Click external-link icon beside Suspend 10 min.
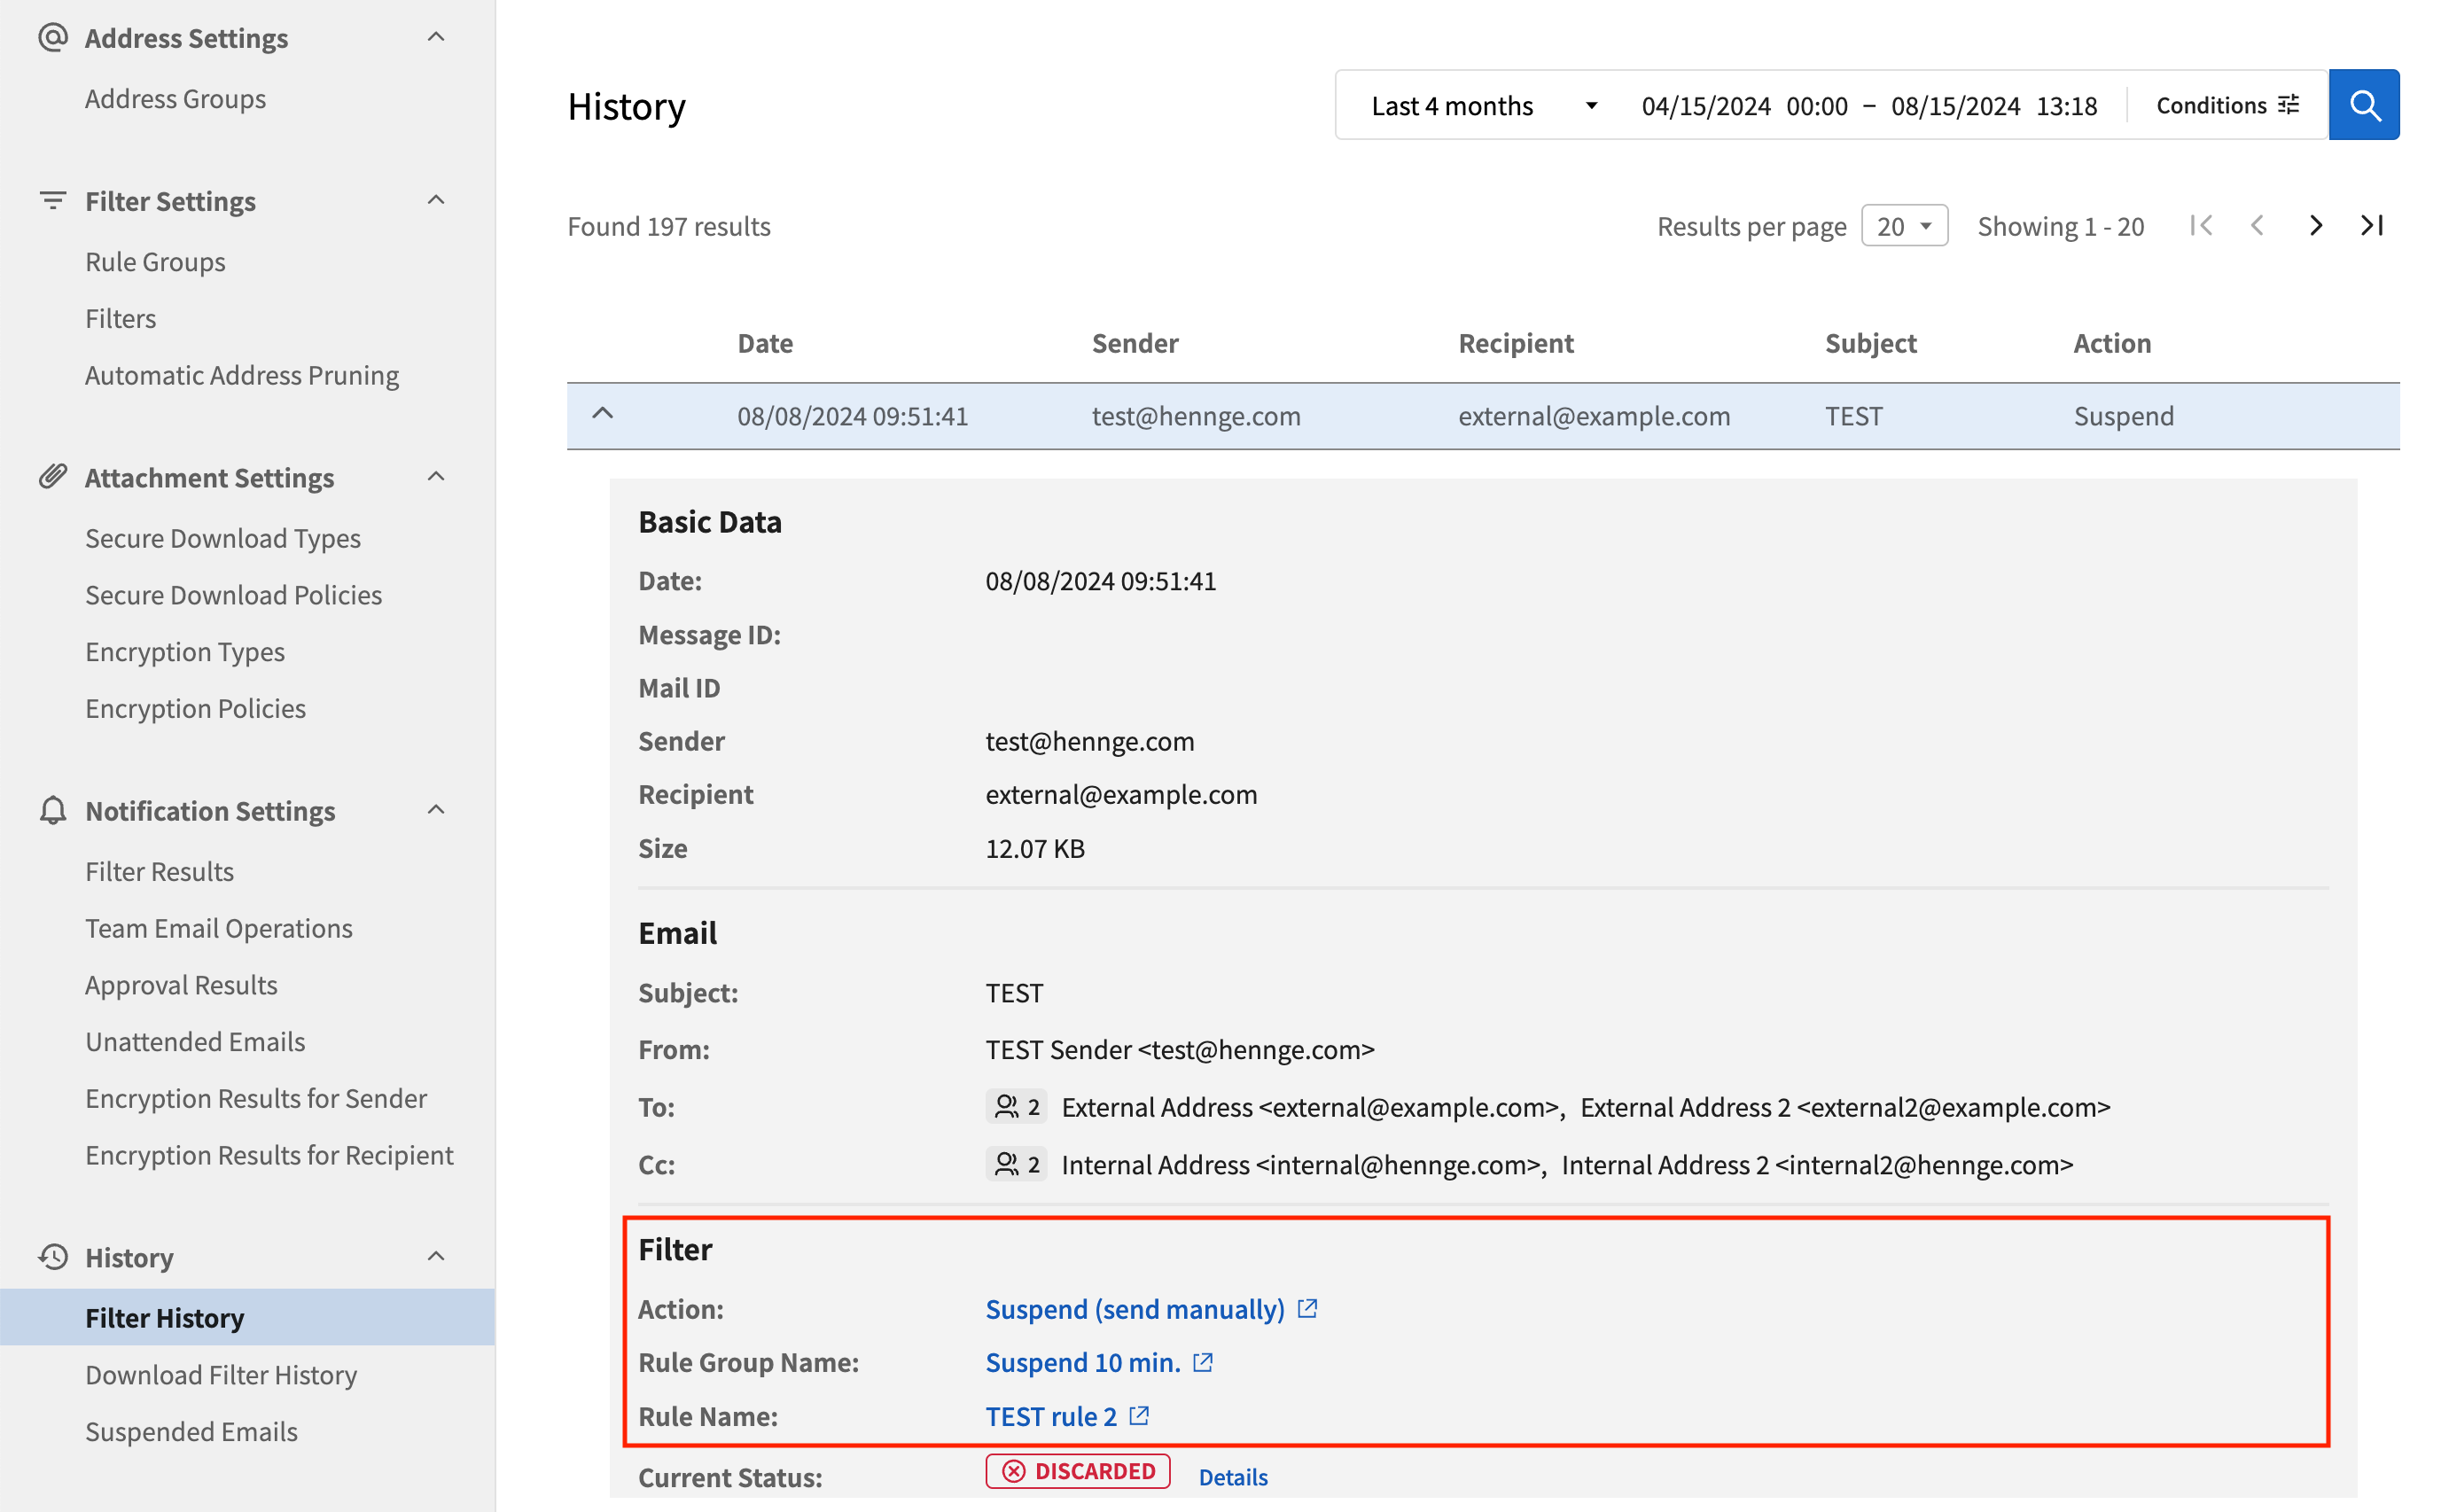 [1203, 1362]
